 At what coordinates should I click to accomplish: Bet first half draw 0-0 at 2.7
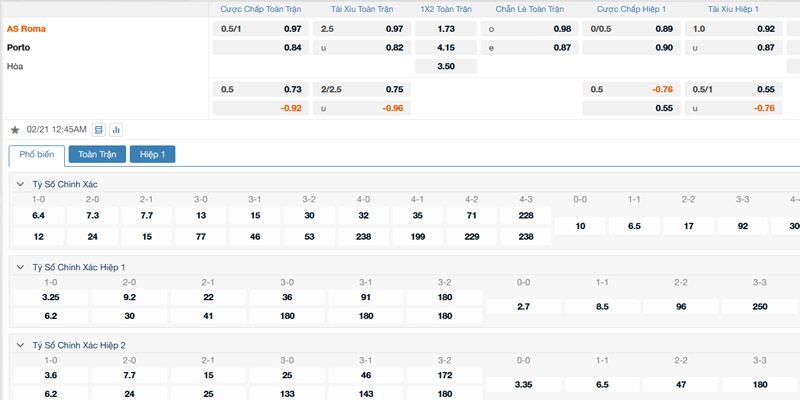pos(523,307)
